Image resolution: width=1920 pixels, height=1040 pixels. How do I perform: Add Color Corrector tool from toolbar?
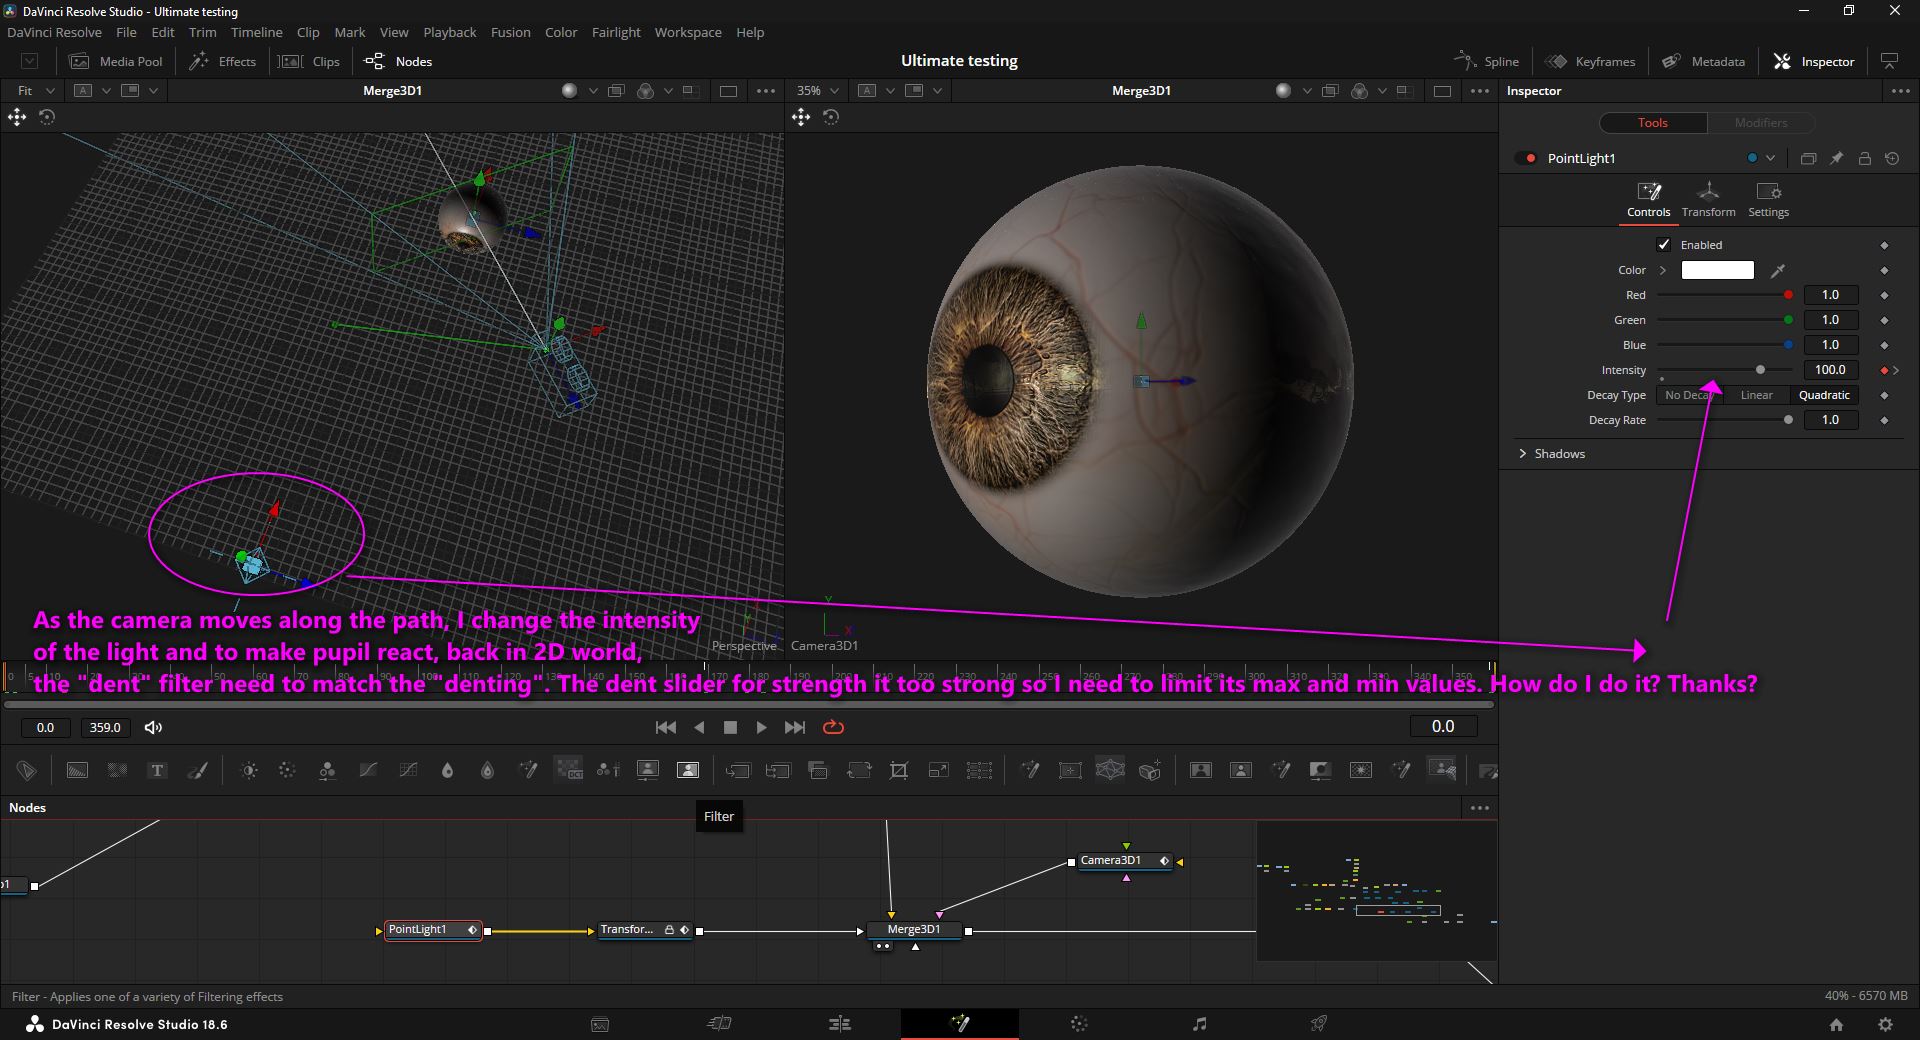tap(287, 770)
